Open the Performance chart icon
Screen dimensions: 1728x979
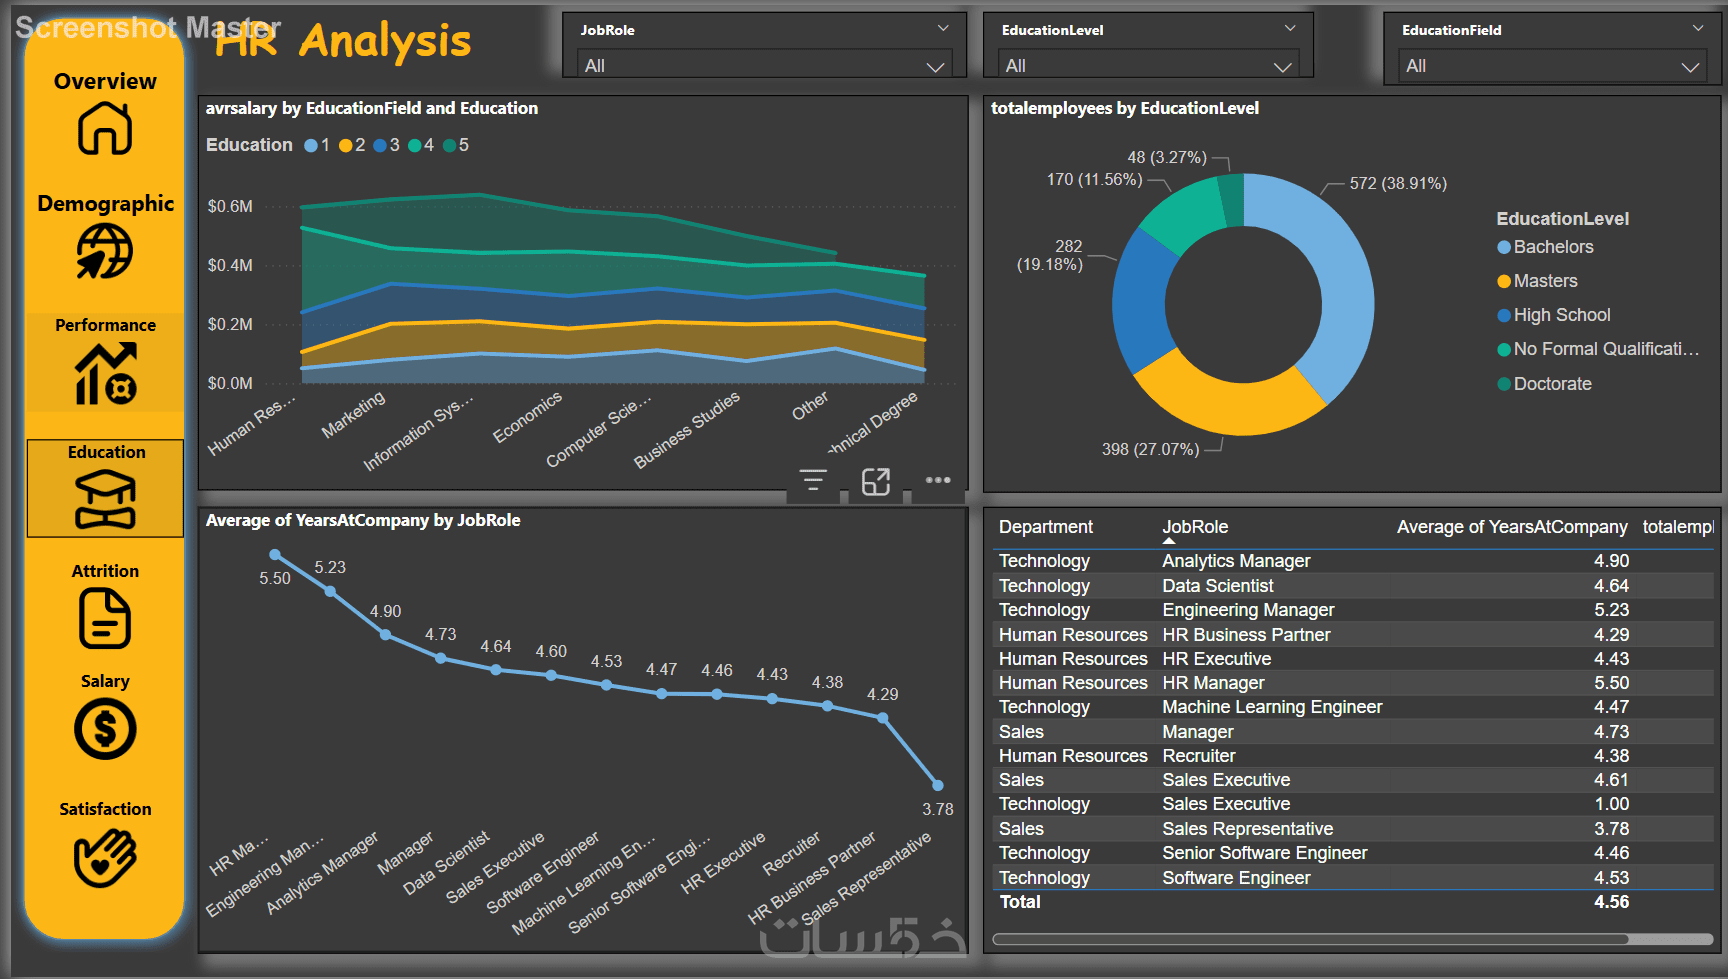click(105, 373)
